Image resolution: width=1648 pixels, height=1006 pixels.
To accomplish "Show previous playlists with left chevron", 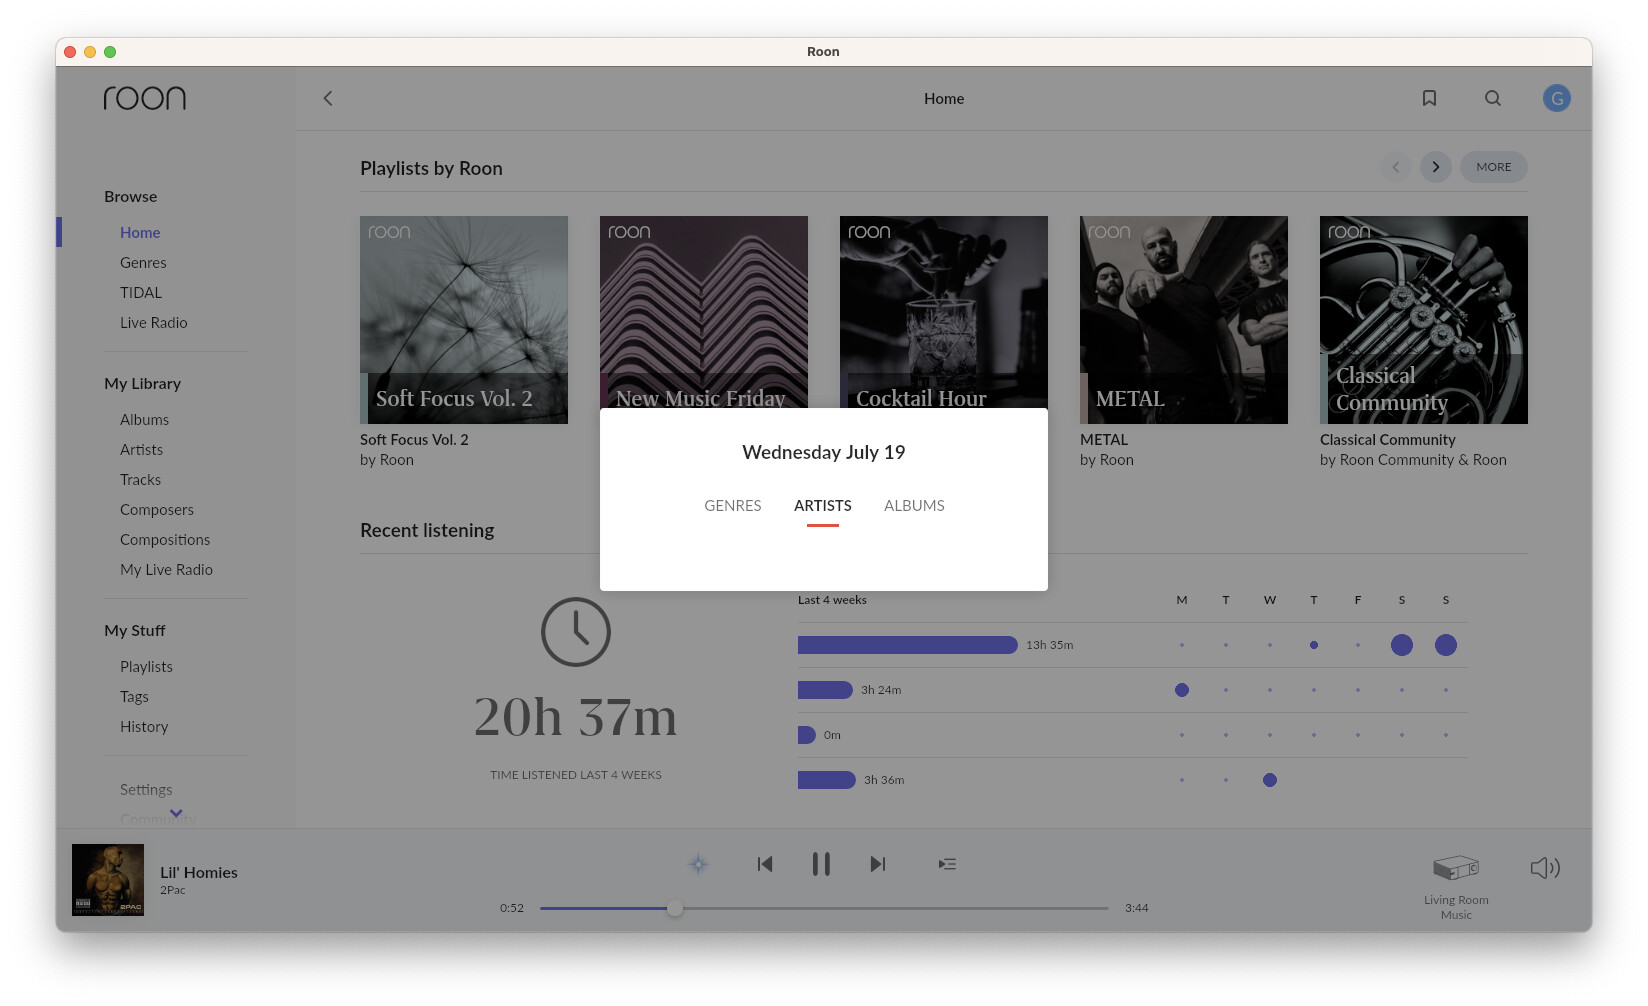I will coord(1396,167).
